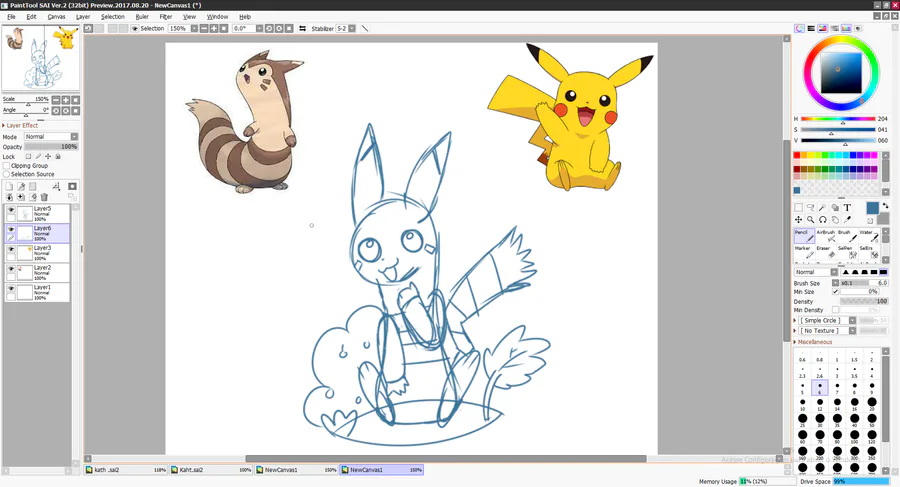Hide Layer2 visibility eye

tap(11, 268)
